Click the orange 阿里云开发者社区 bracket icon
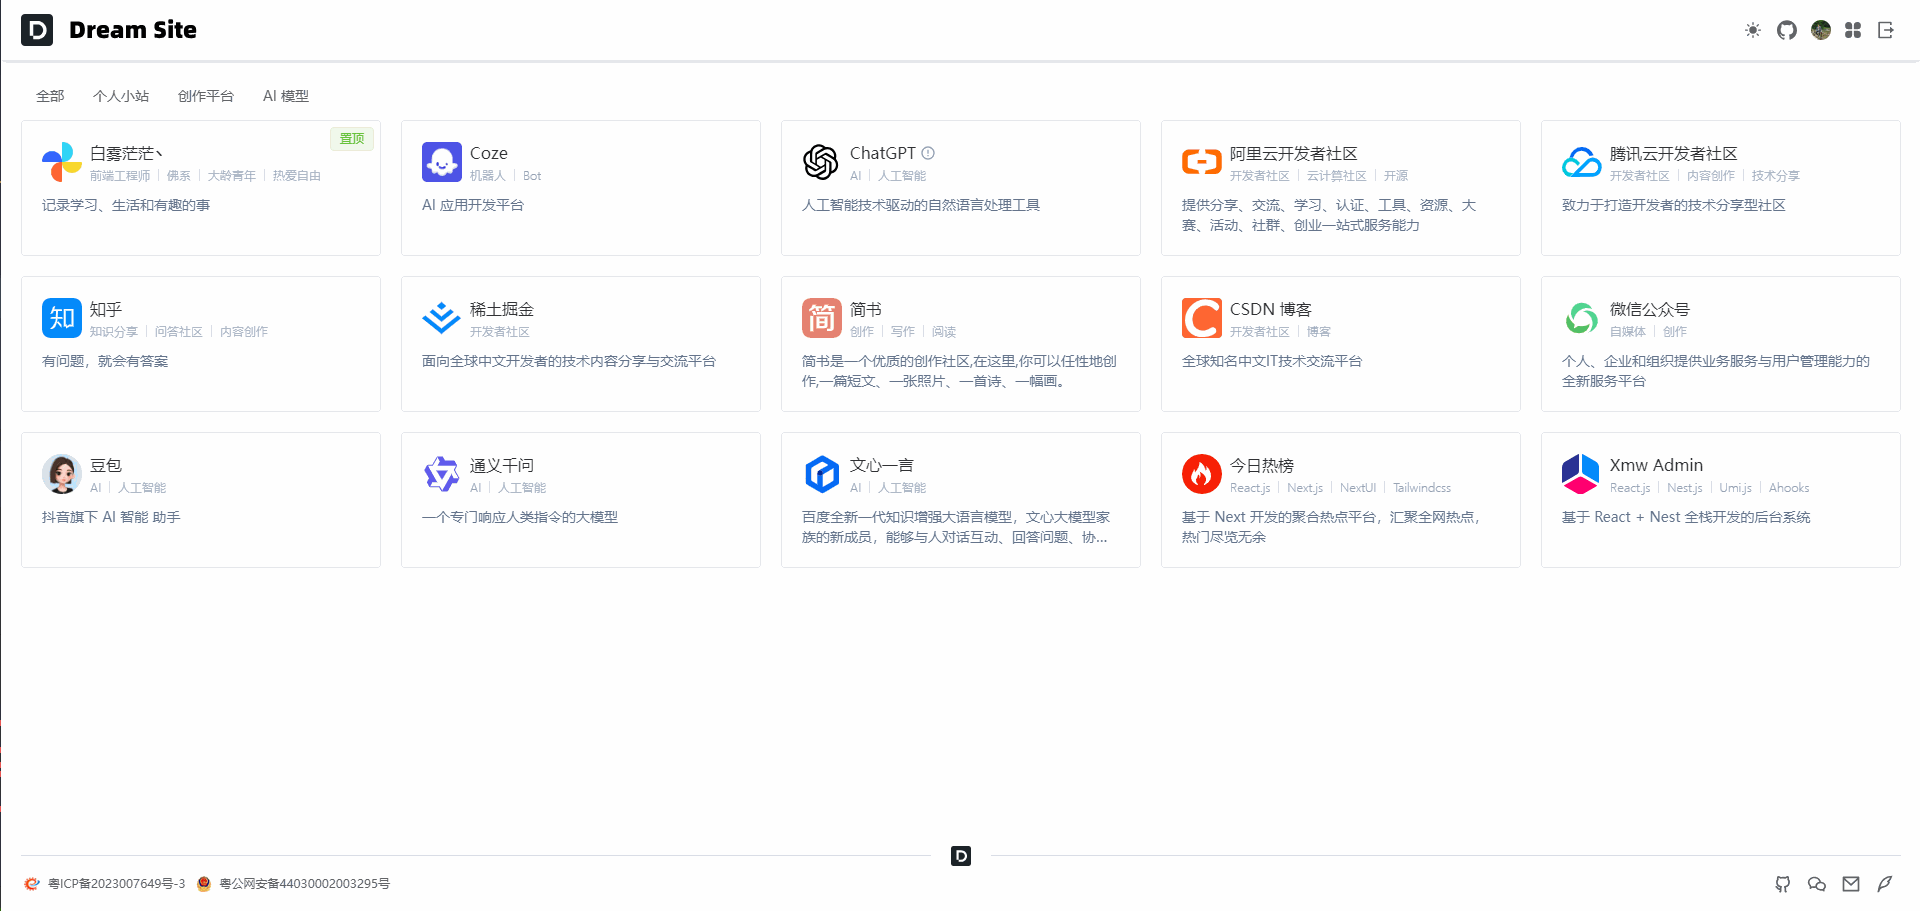Viewport: 1920px width, 911px height. coord(1202,162)
